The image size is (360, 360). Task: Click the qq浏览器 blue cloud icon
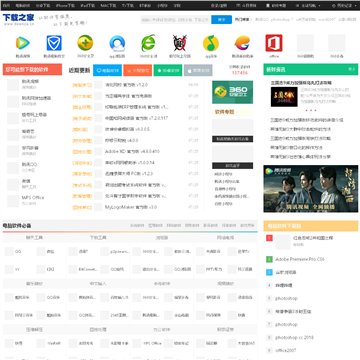click(117, 43)
